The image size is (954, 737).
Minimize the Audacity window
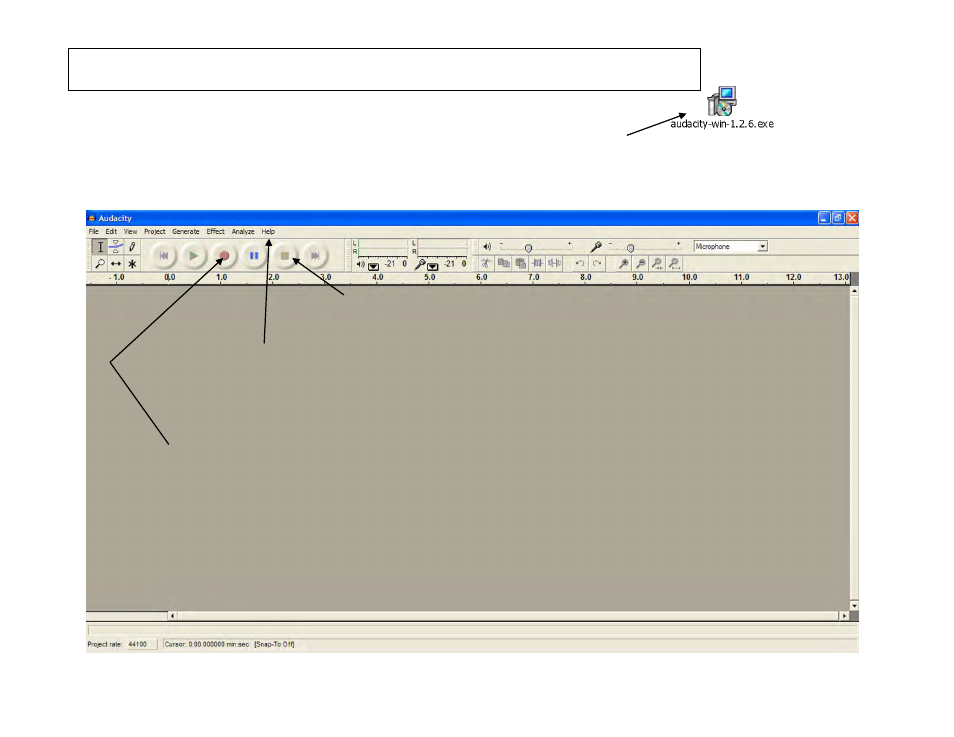[x=824, y=218]
